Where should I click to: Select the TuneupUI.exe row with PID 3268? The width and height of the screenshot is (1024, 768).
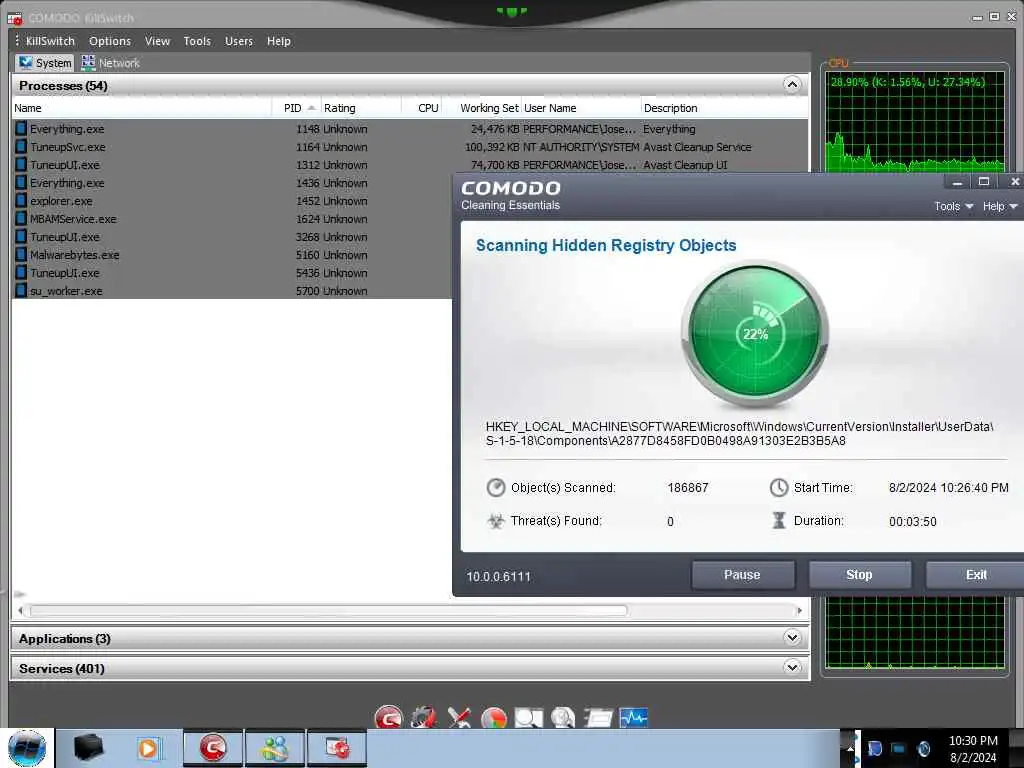[x=232, y=237]
